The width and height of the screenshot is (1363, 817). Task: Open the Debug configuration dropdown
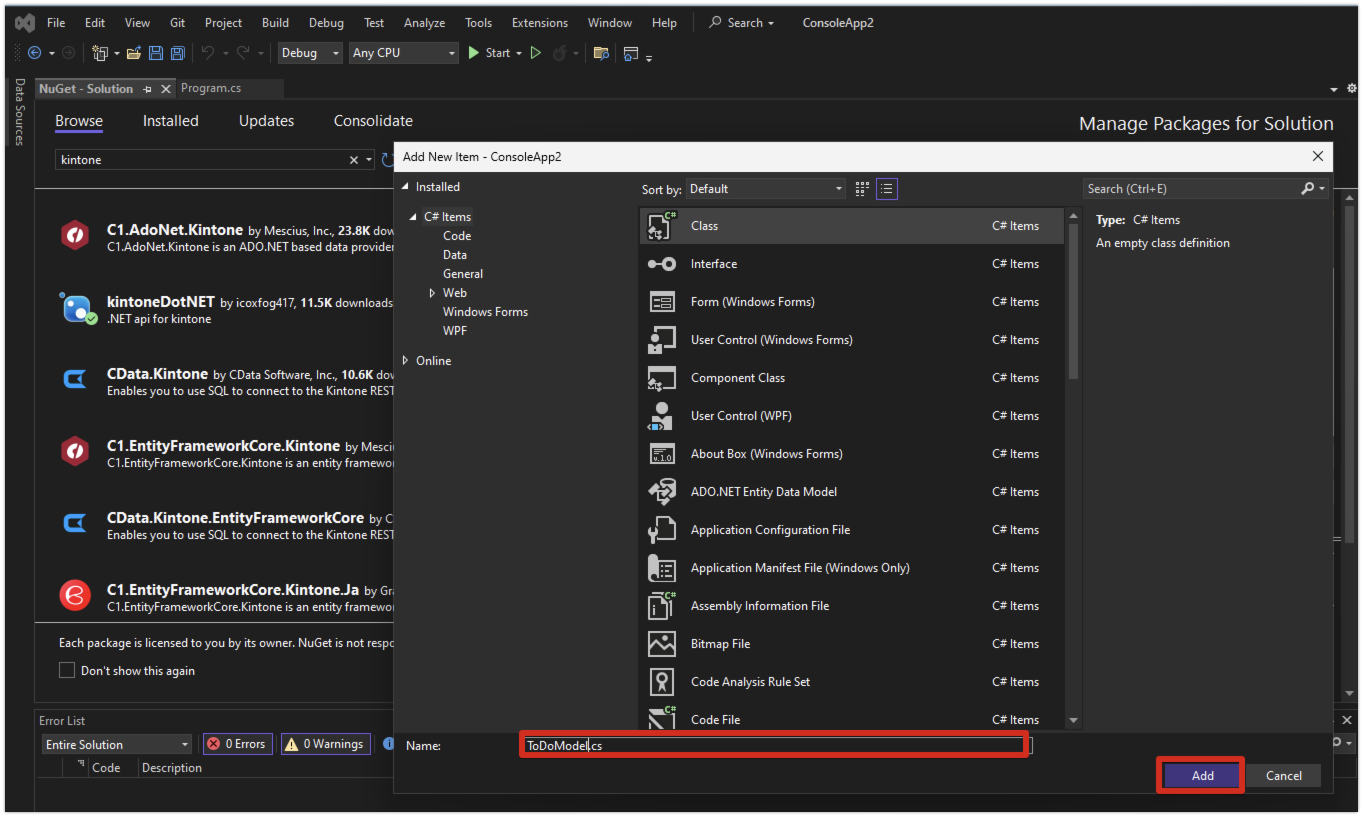[x=310, y=53]
